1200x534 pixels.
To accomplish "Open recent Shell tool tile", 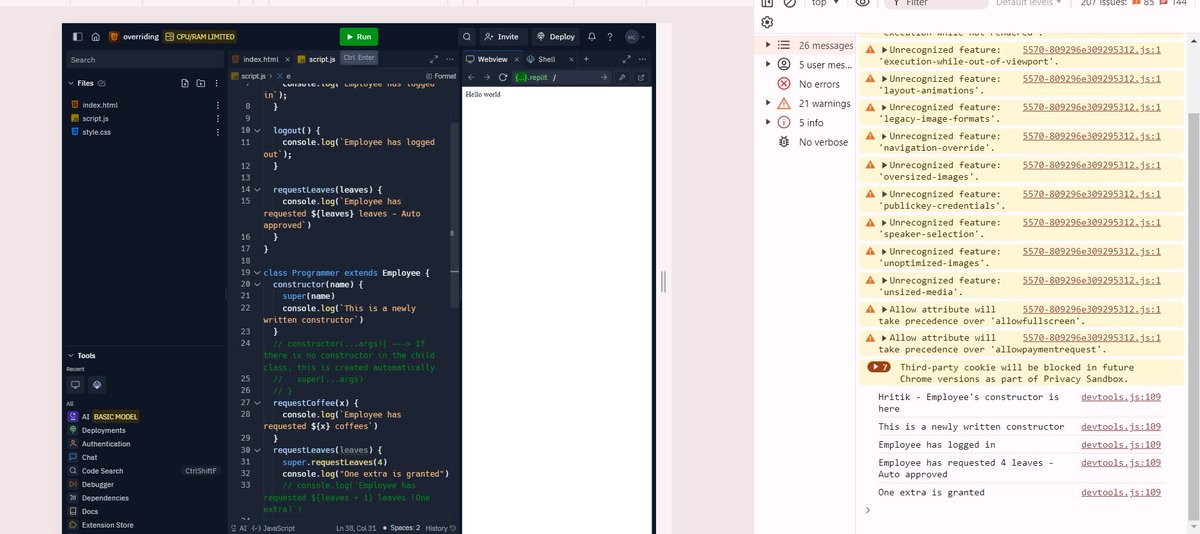I will pos(97,384).
